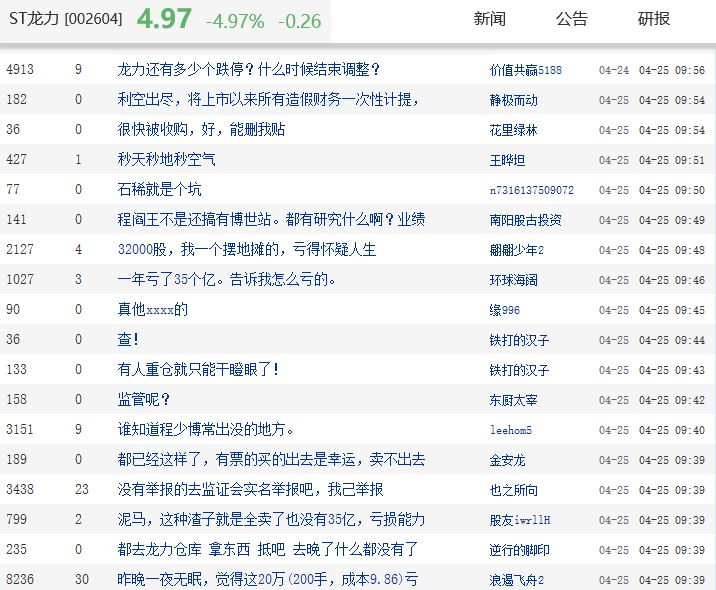This screenshot has width=716, height=590.
Task: Open post 谁知道程少博常出没的地方
Action: click(x=205, y=430)
